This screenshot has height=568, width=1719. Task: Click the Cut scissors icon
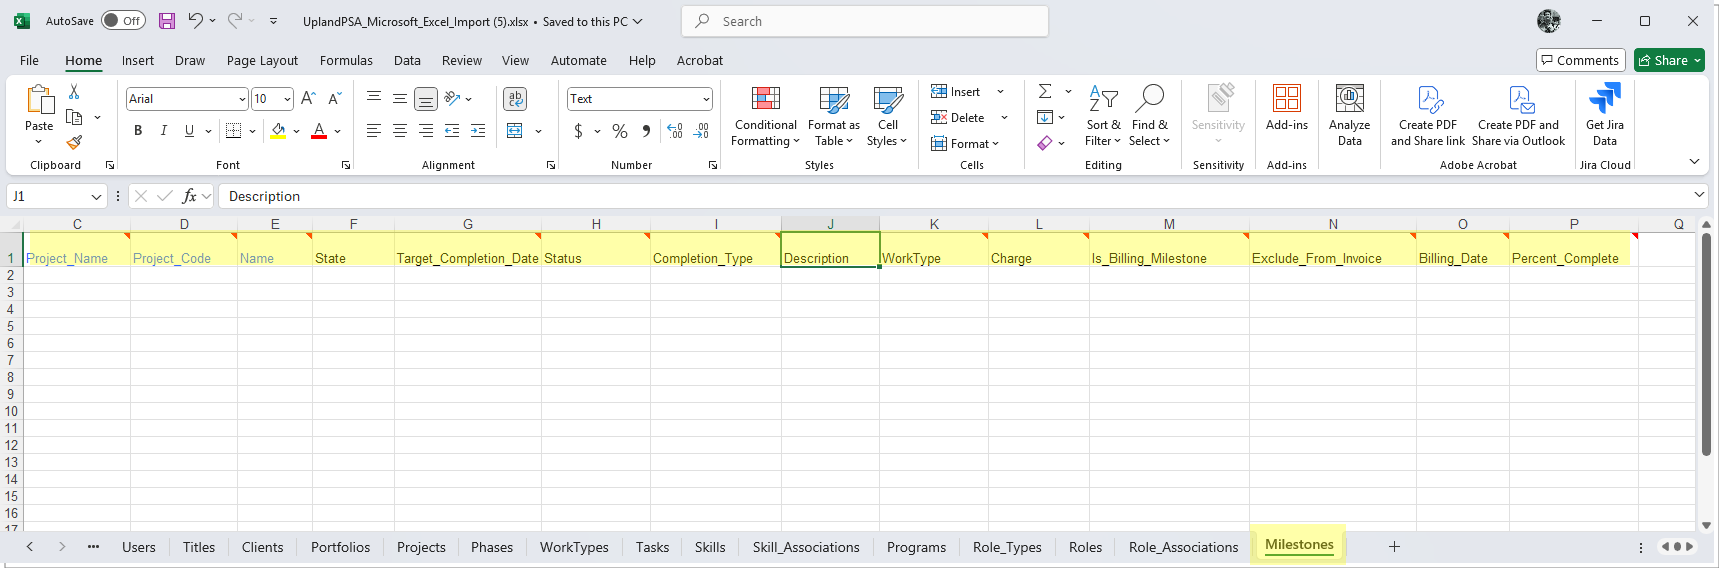click(x=74, y=92)
